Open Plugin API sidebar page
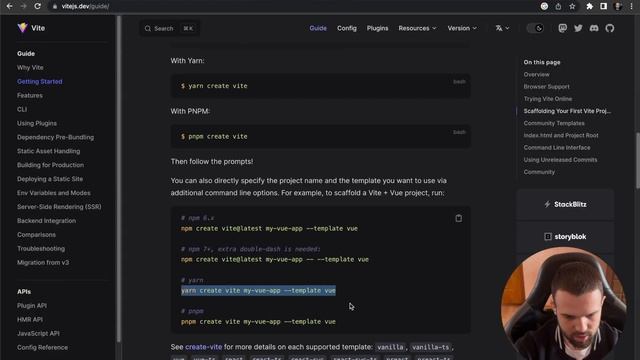 32,305
